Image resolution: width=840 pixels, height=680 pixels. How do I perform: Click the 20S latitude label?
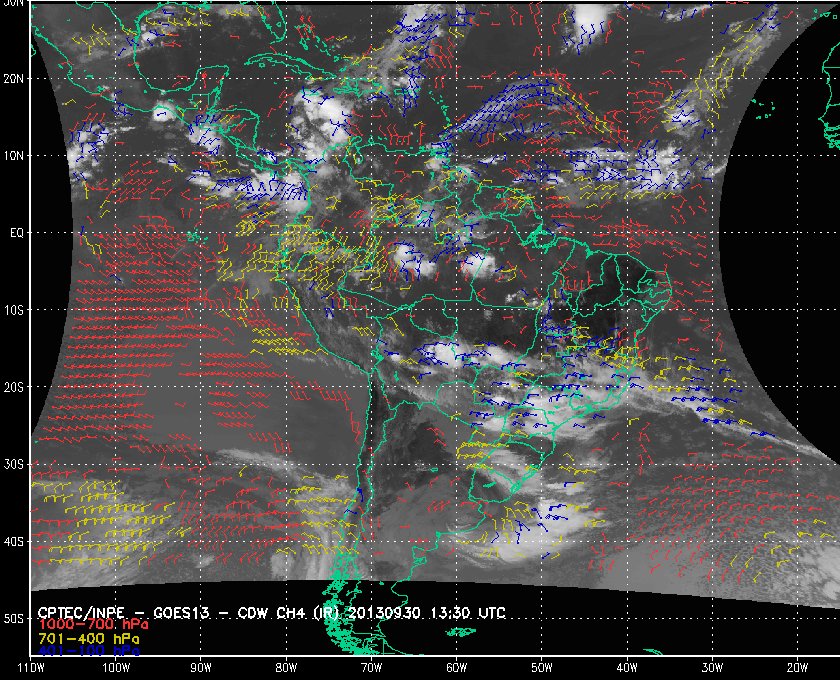pyautogui.click(x=13, y=387)
